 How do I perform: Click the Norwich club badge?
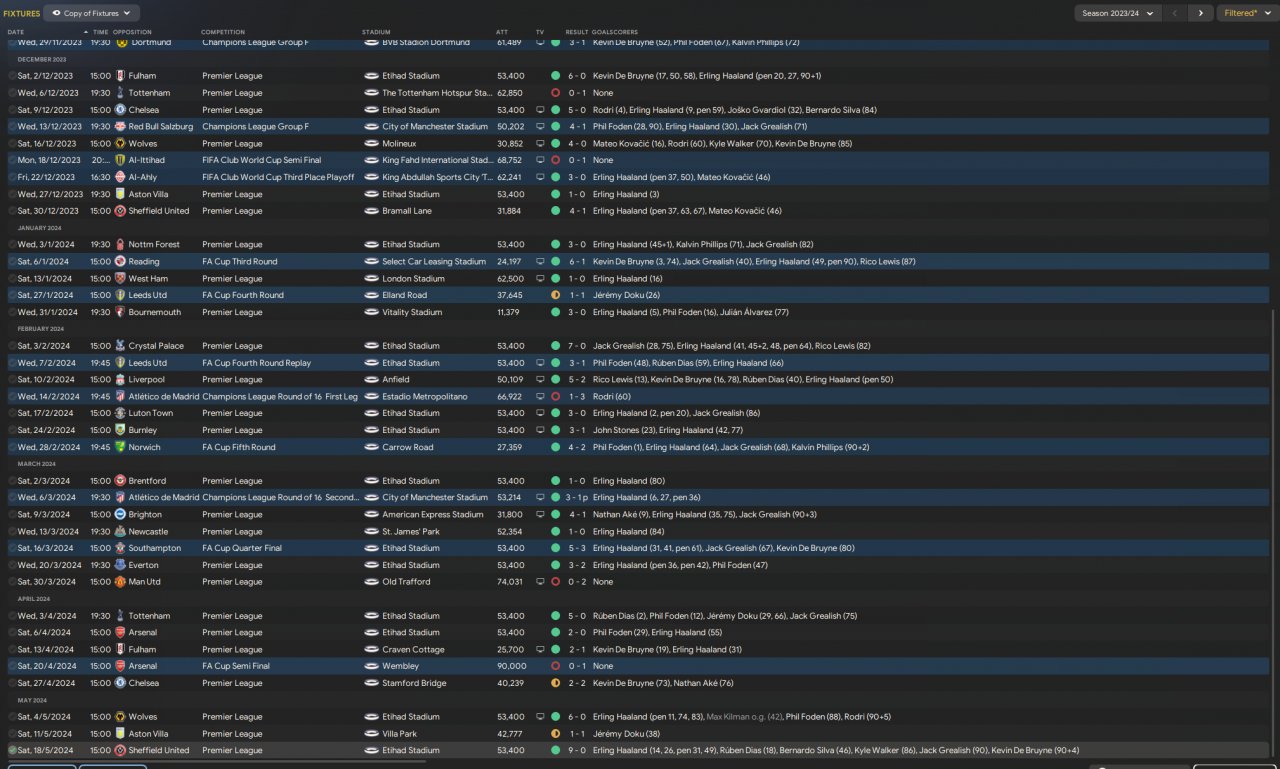coord(121,447)
